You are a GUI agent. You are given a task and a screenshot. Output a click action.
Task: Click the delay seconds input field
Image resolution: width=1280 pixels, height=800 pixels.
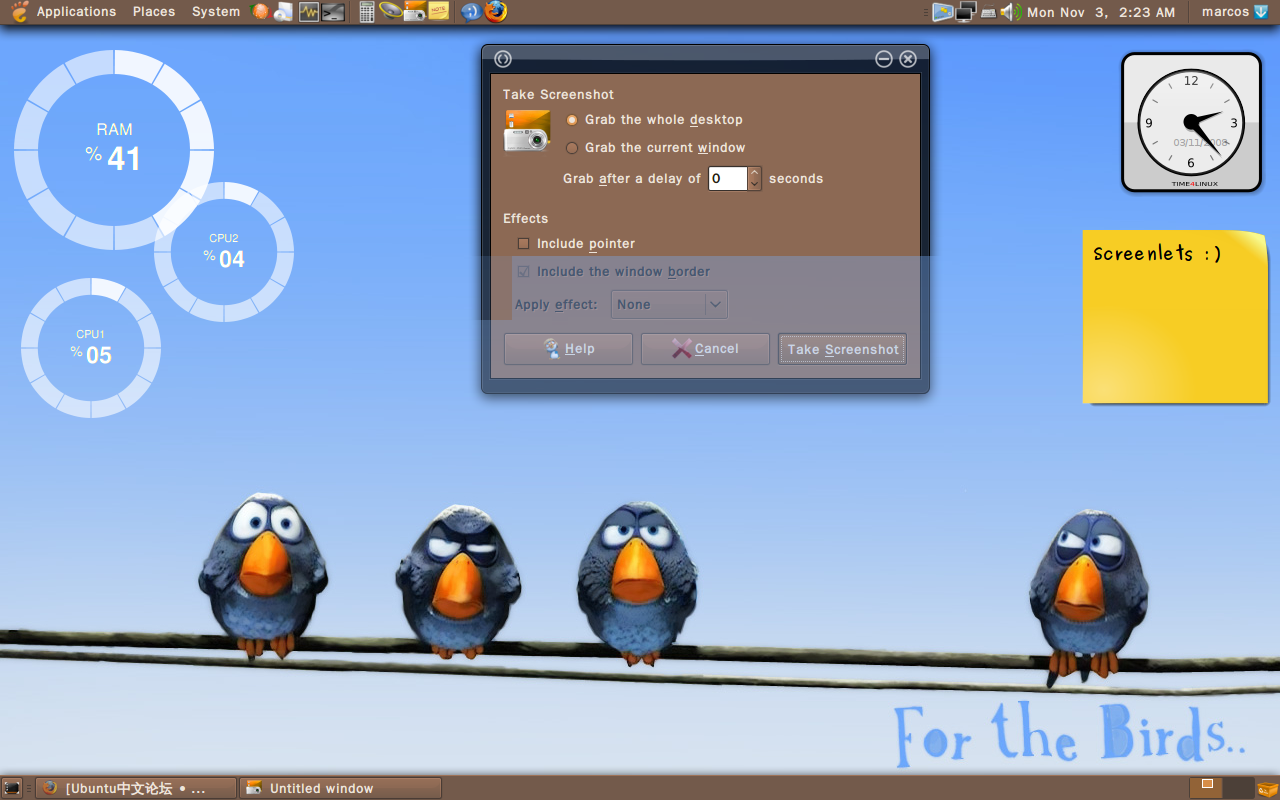click(x=727, y=179)
